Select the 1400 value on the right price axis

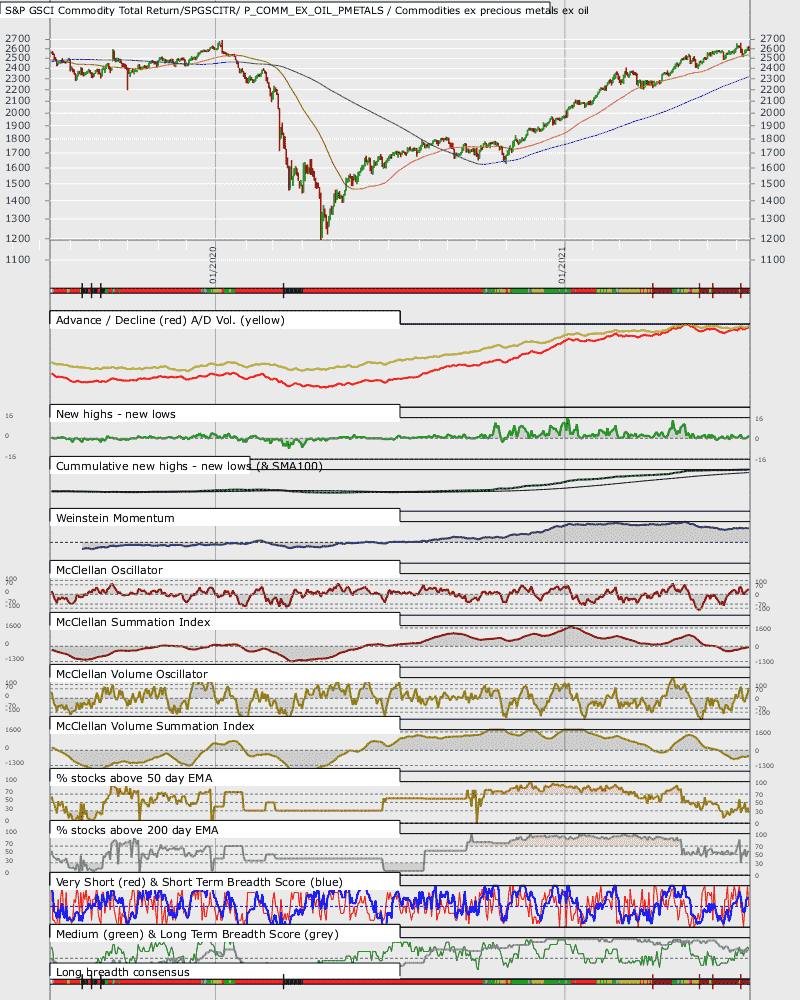click(773, 201)
